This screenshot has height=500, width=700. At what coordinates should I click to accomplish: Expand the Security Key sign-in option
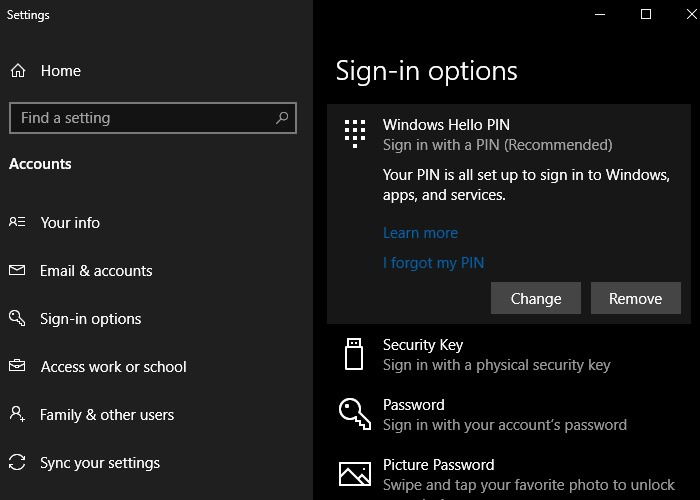(x=509, y=354)
